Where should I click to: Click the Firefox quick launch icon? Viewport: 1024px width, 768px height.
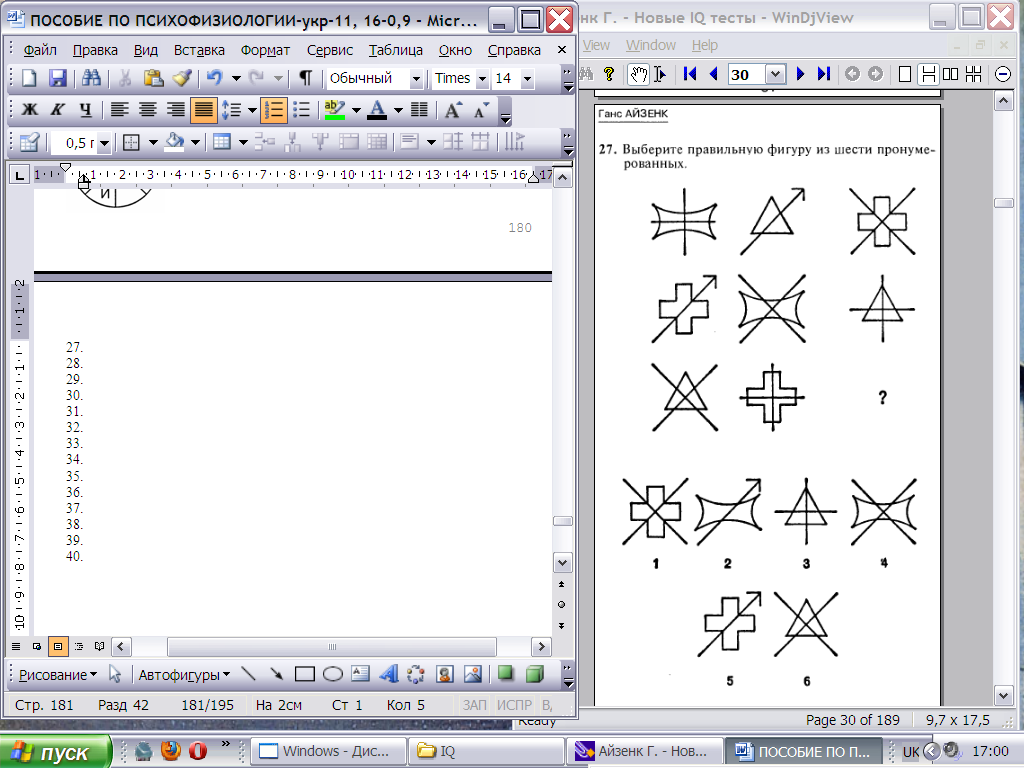pos(170,750)
